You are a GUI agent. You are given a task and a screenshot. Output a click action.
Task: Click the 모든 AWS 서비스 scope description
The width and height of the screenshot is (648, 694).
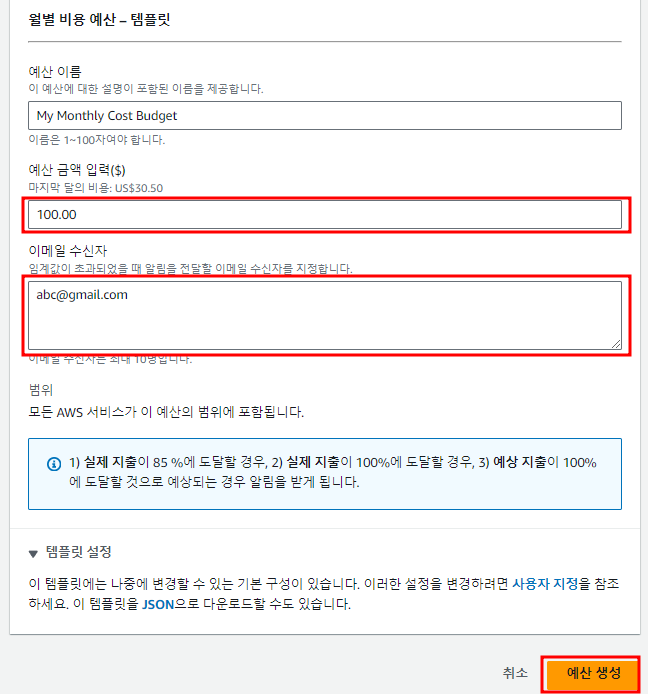(166, 412)
